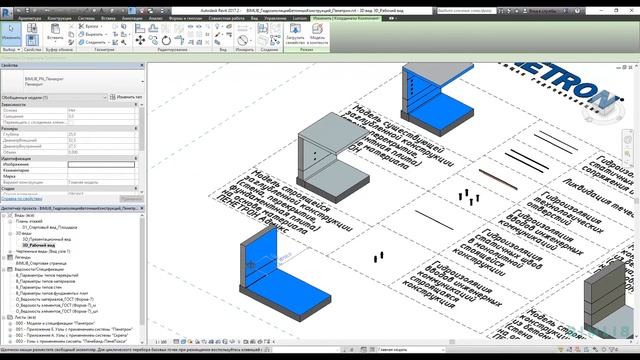
Task: Click the Врезка (Cope) geometry tool
Action: coord(89,26)
